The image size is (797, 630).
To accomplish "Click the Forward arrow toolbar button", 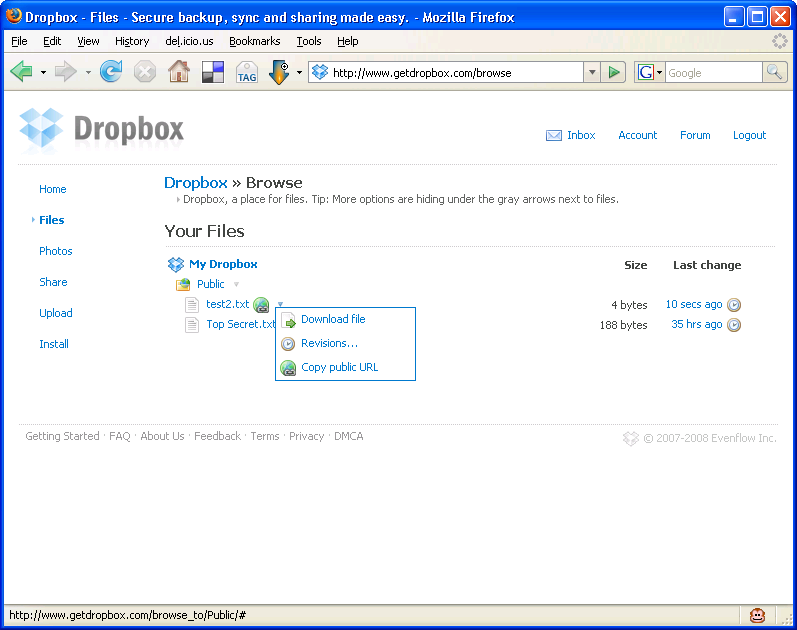I will [66, 72].
